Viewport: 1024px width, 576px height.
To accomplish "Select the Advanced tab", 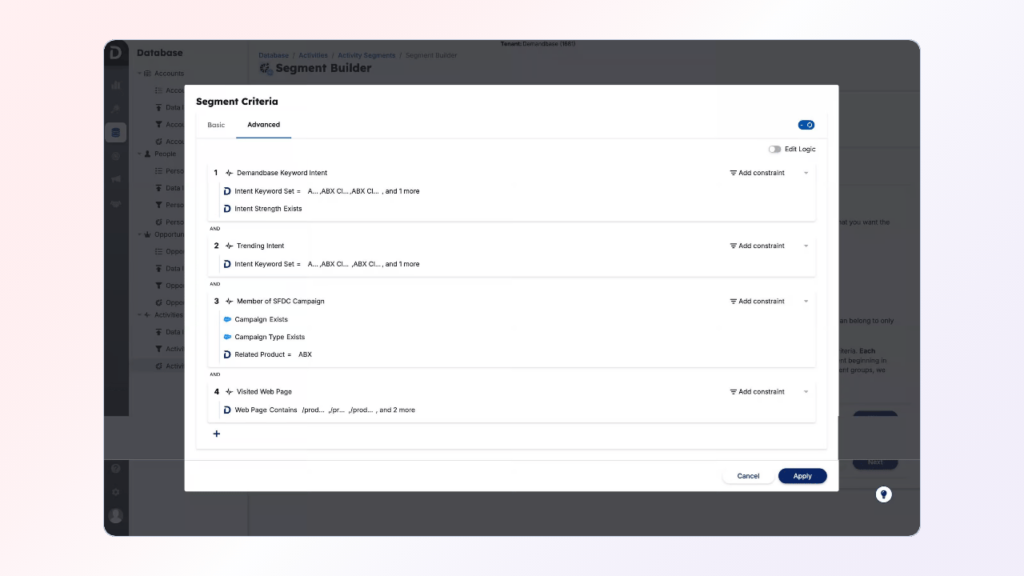I will pos(264,125).
